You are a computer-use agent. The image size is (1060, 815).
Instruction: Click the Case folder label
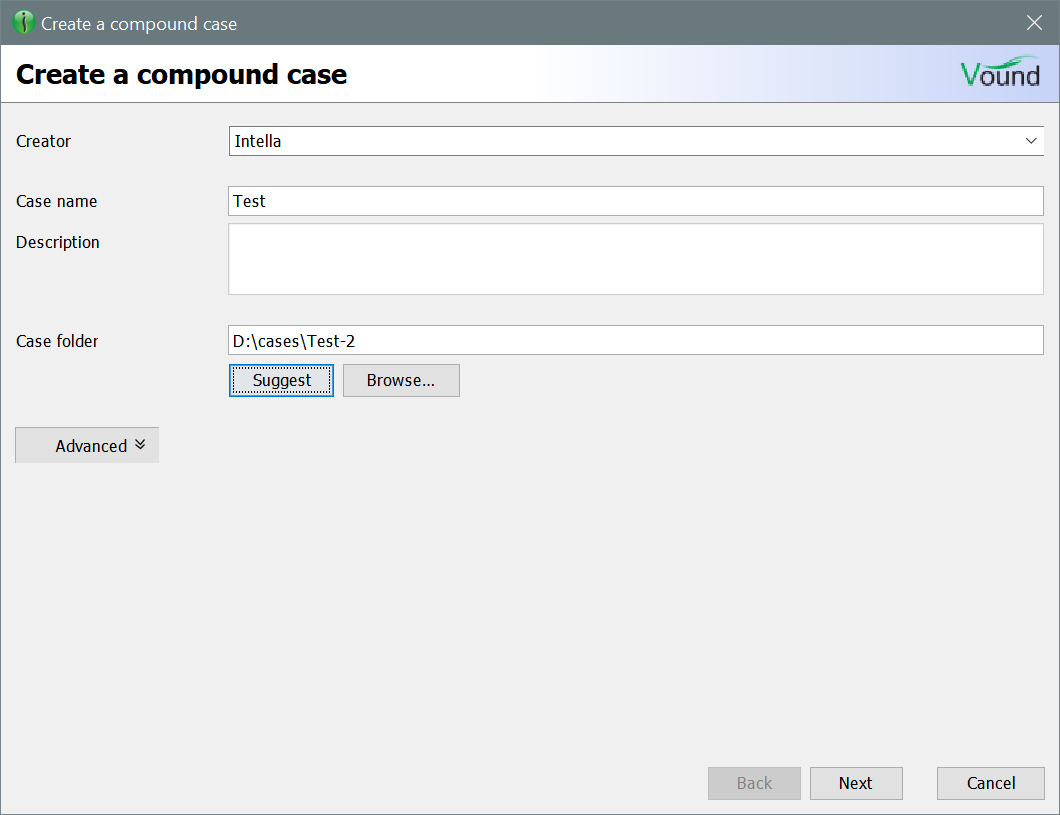coord(57,341)
